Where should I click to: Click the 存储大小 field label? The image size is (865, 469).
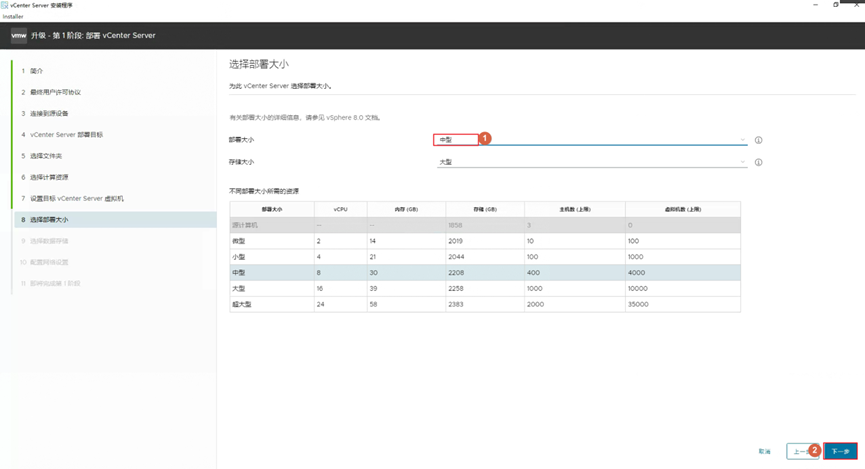click(x=241, y=162)
